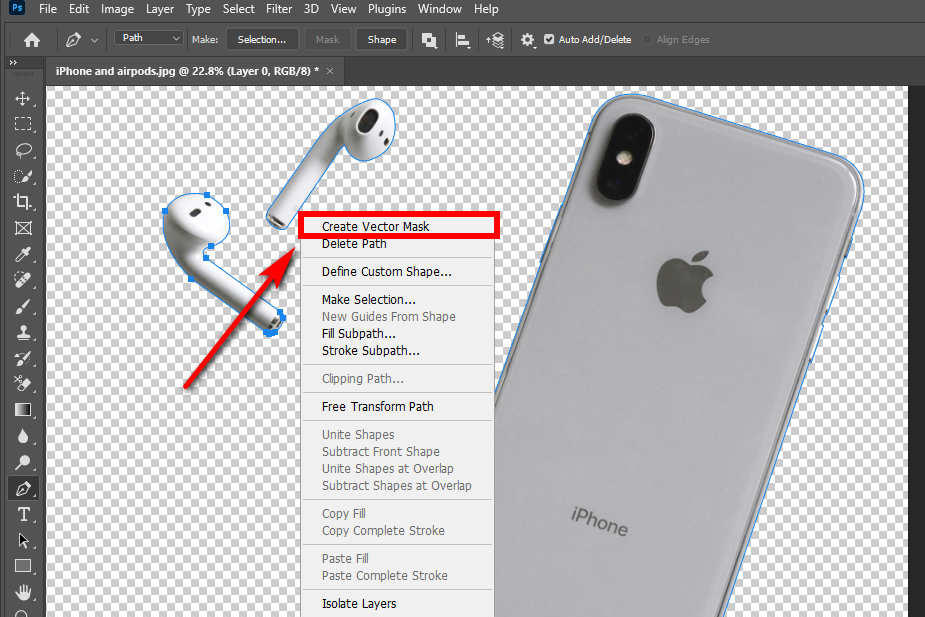
Task: Open Path operations icon in options bar
Action: click(429, 40)
